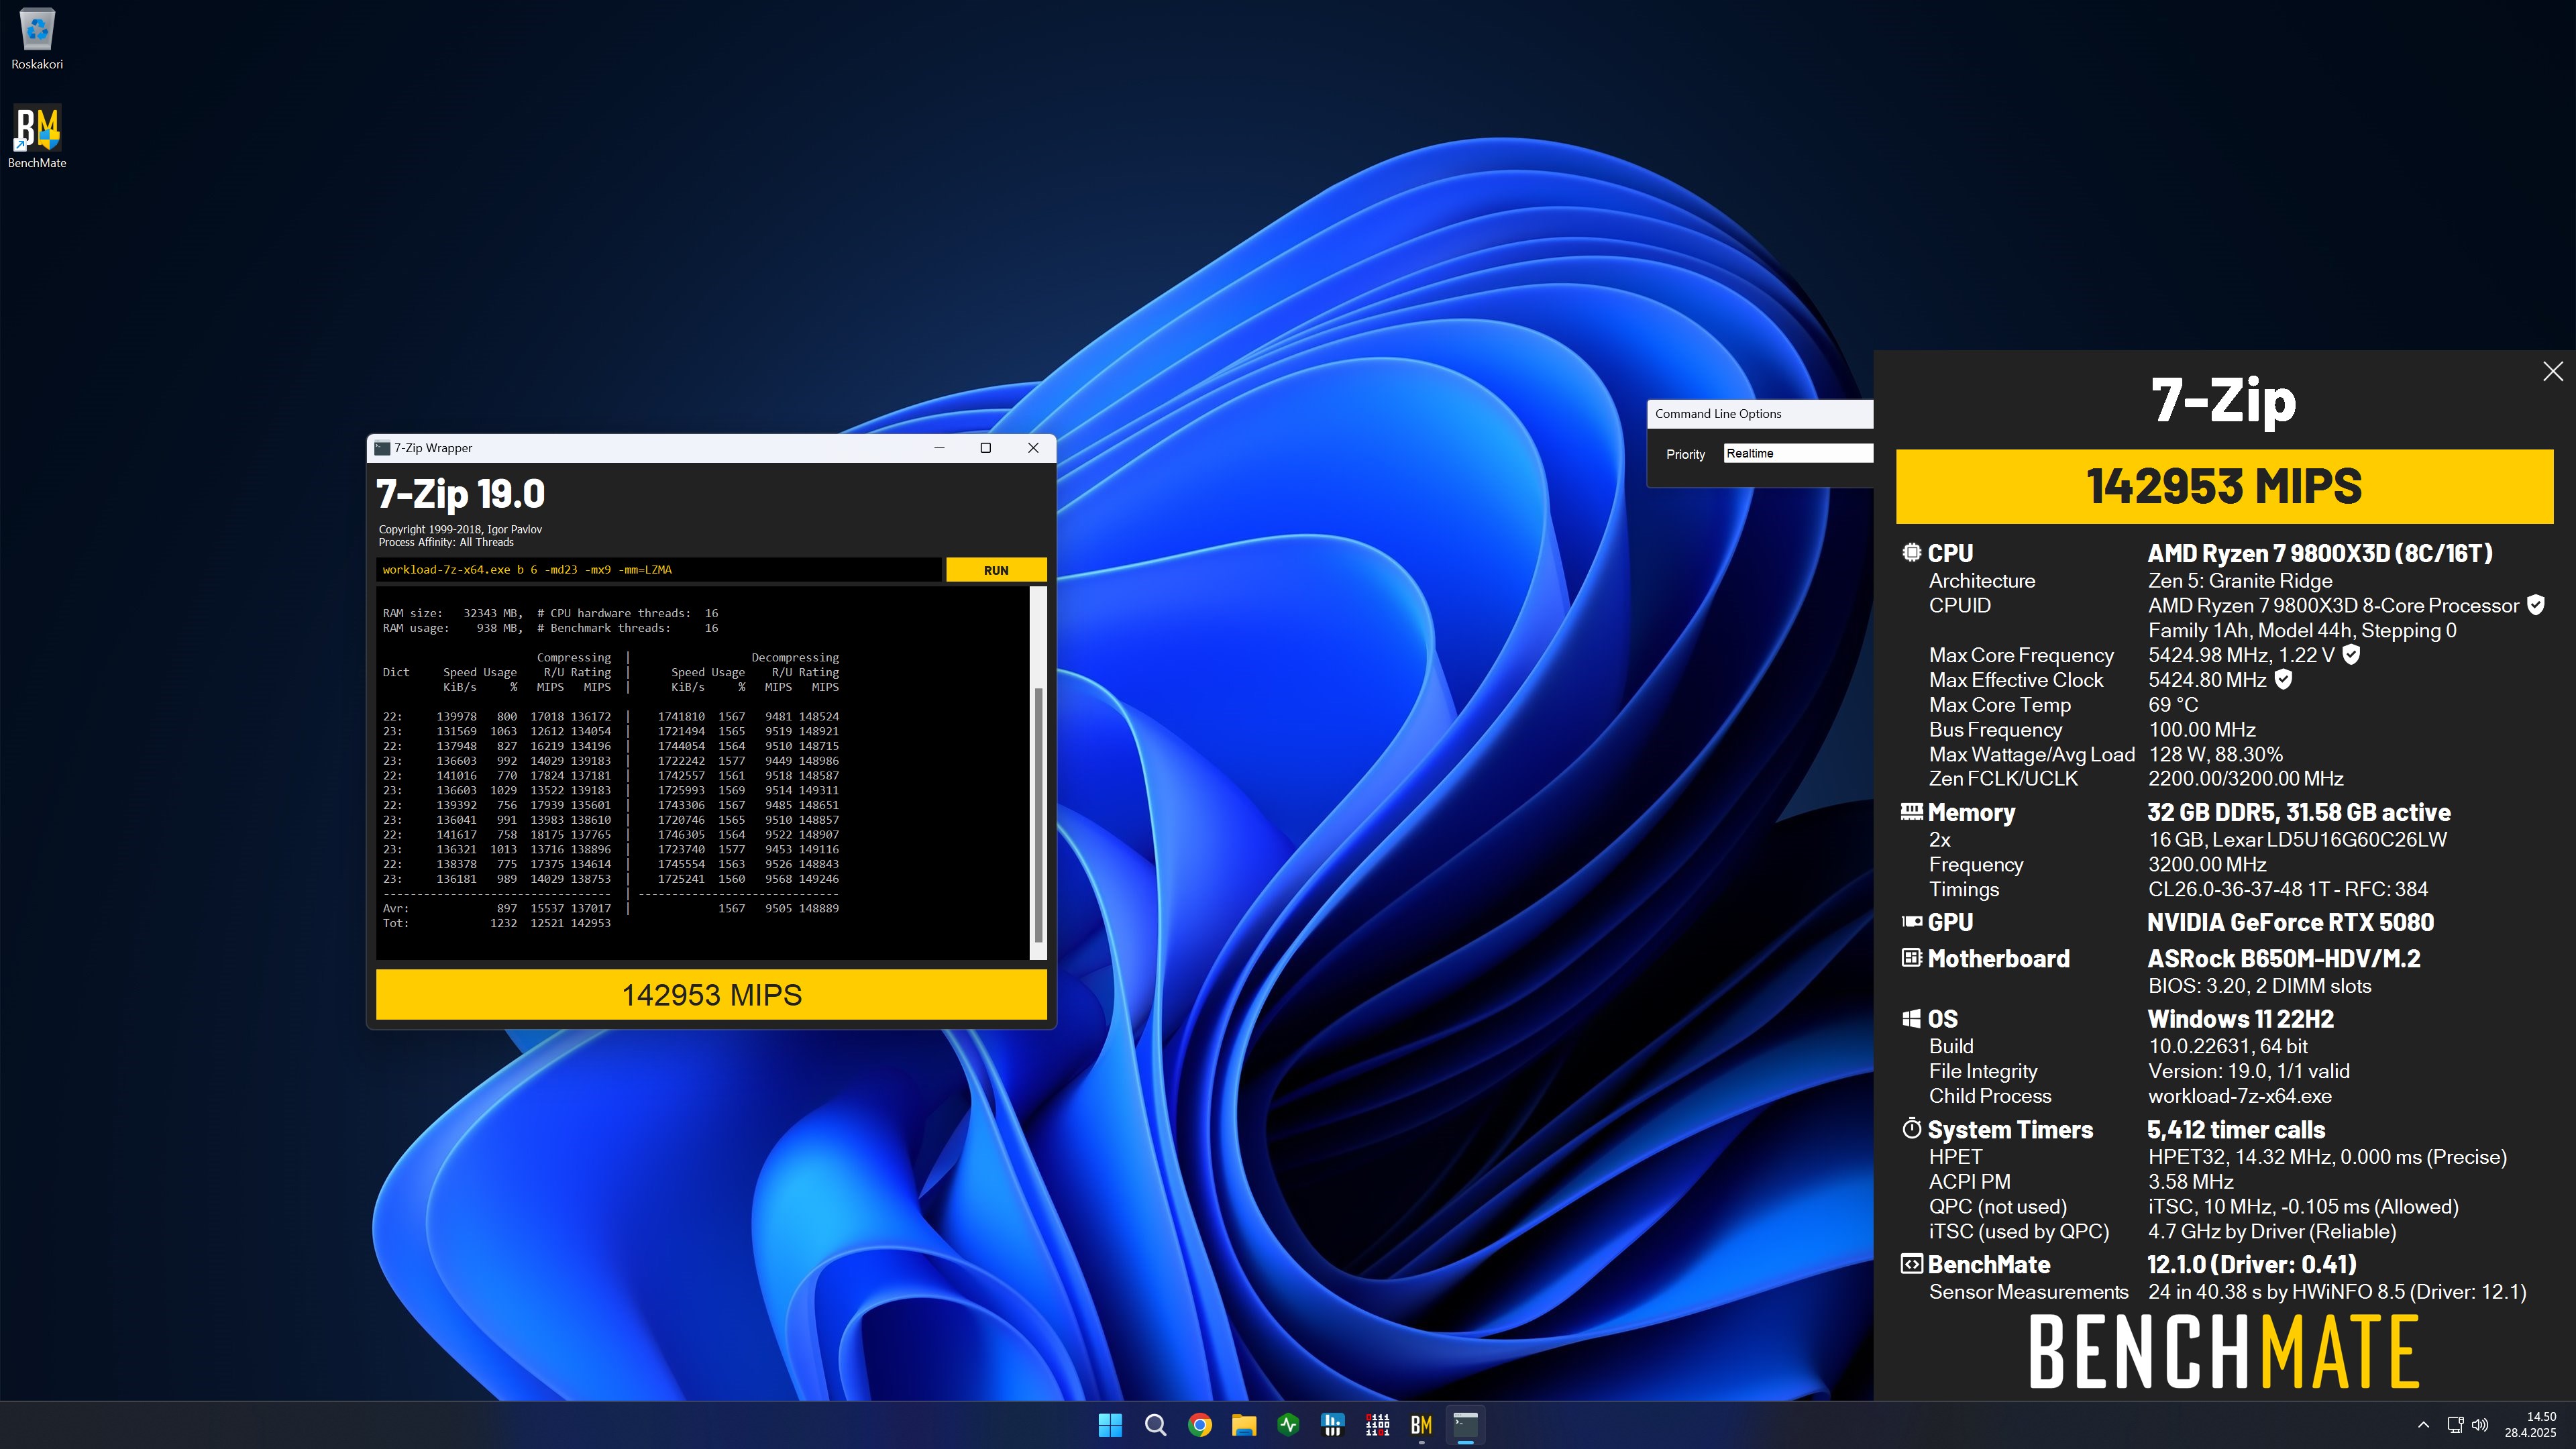Click the Command Line Options header
Viewport: 2576px width, 1449px height.
(x=1718, y=414)
